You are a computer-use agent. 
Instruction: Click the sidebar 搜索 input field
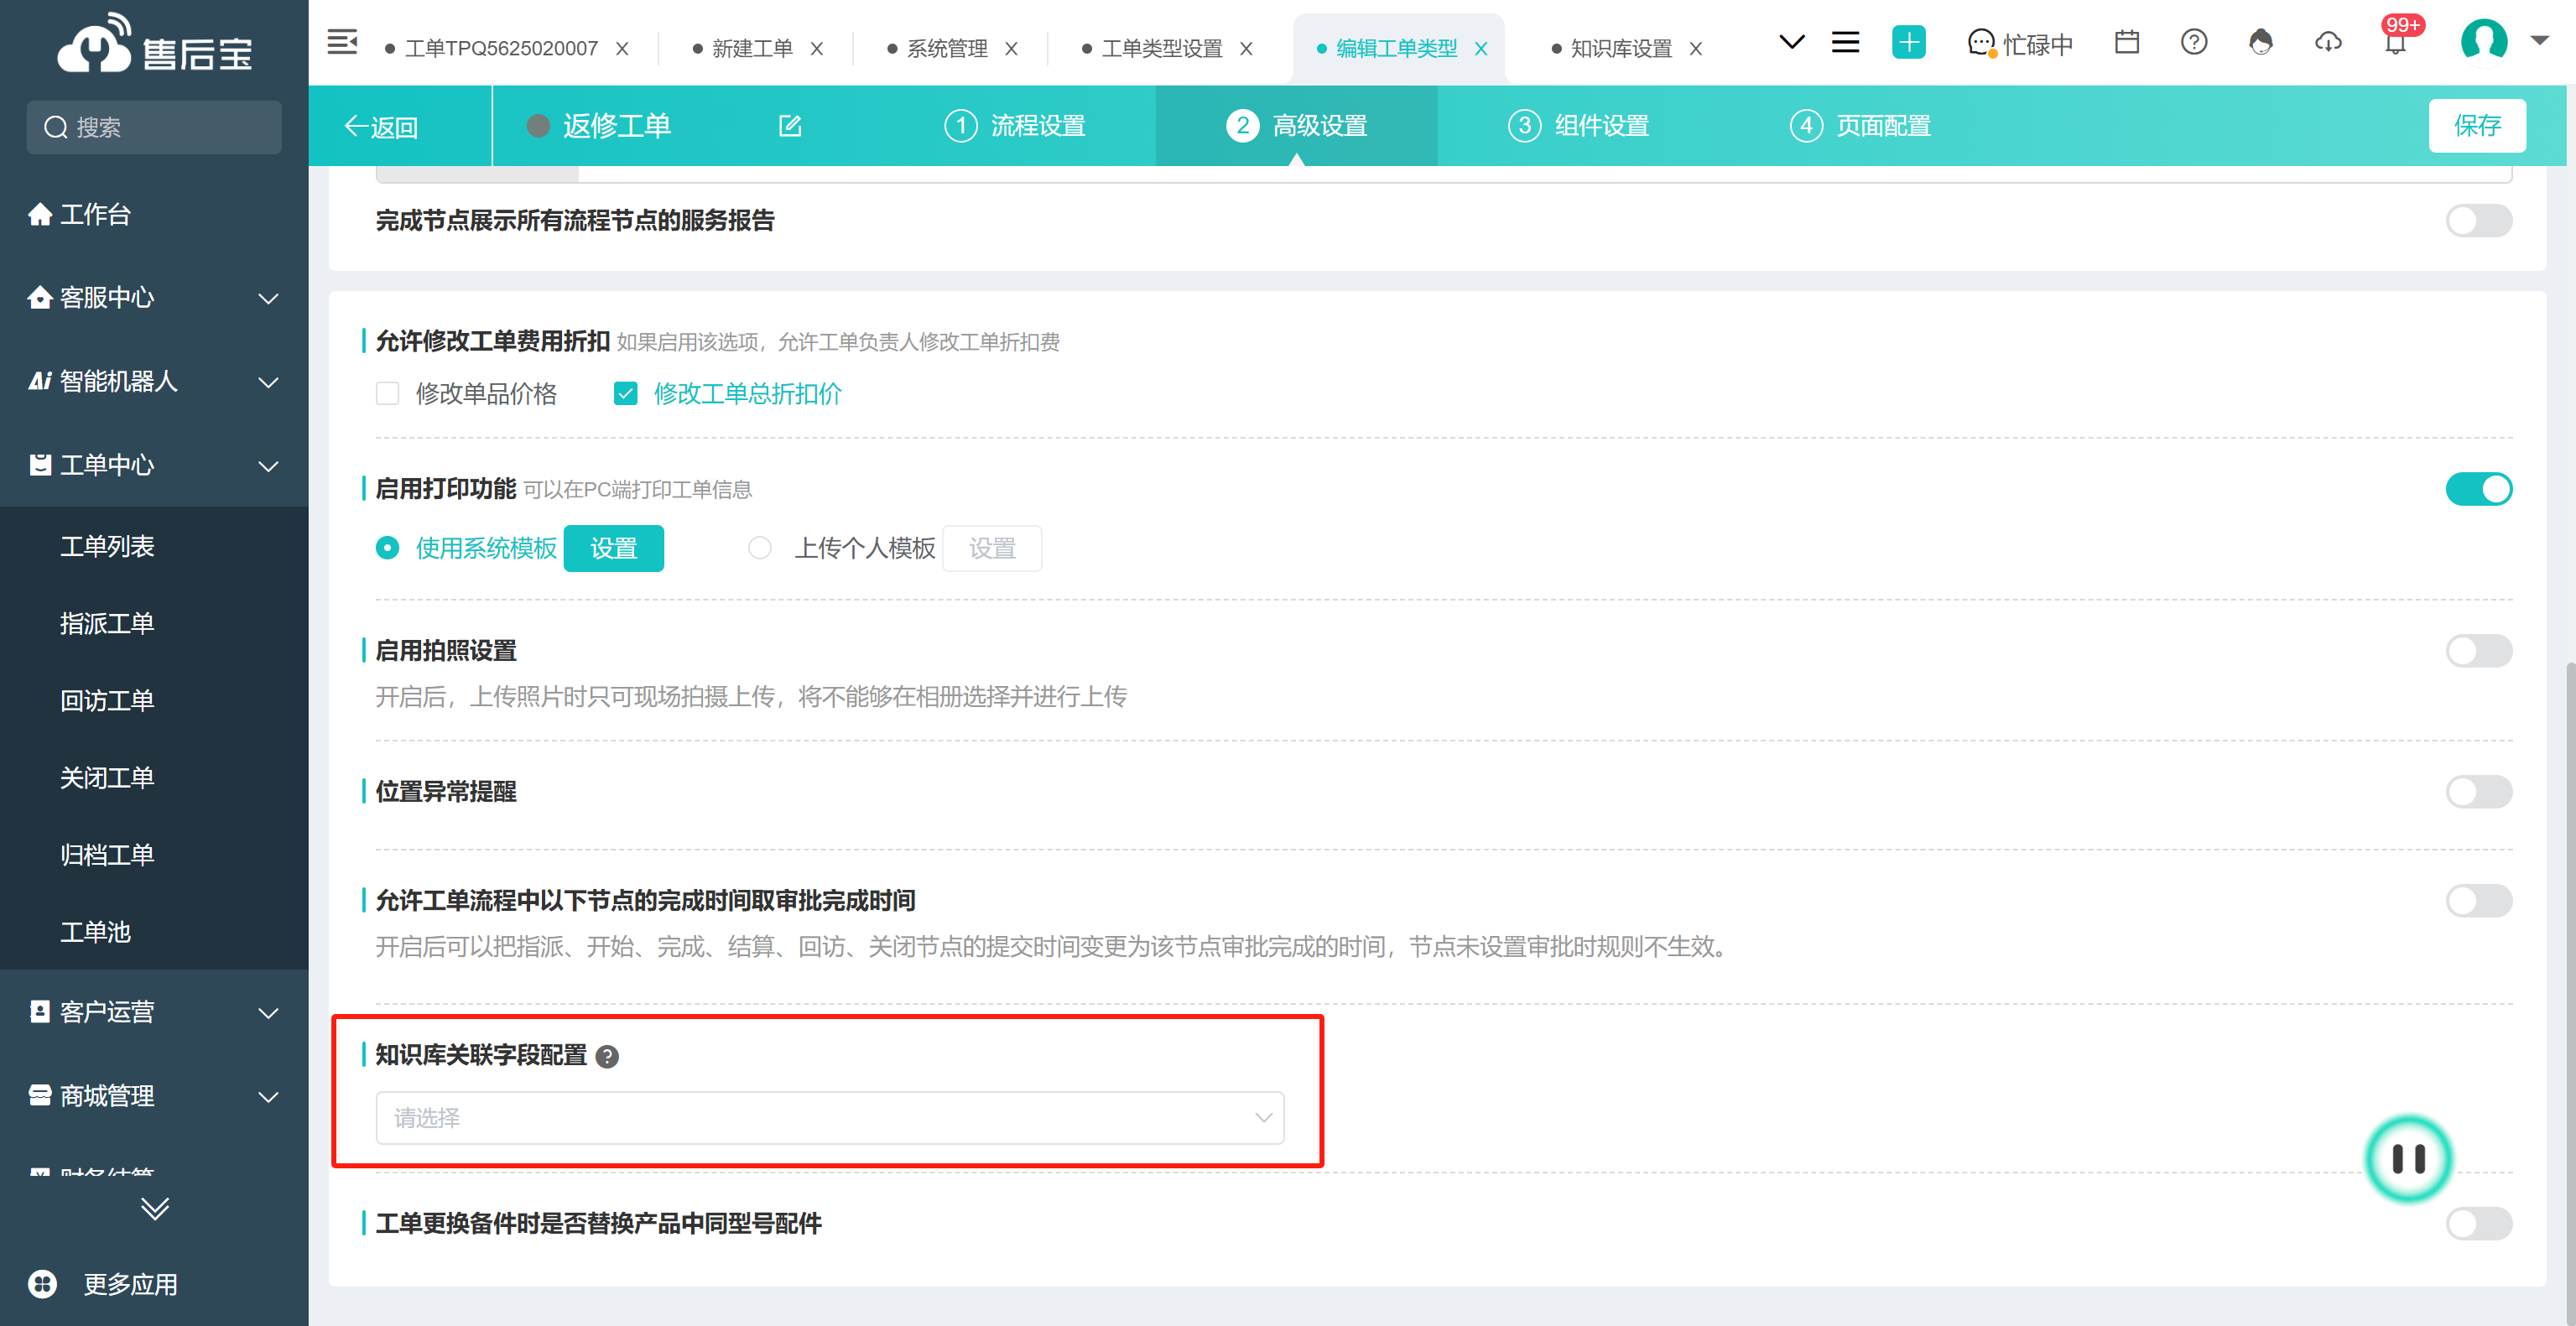pos(154,127)
